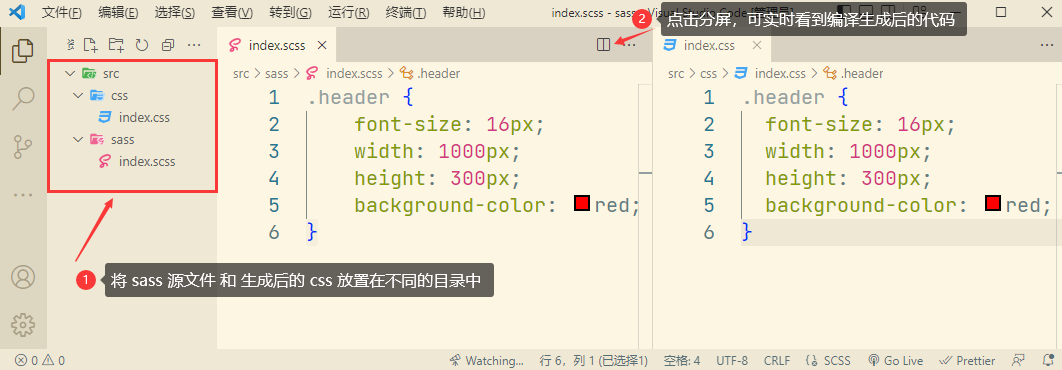Open the 终端(T) menu
Image resolution: width=1062 pixels, height=370 pixels.
[x=406, y=13]
